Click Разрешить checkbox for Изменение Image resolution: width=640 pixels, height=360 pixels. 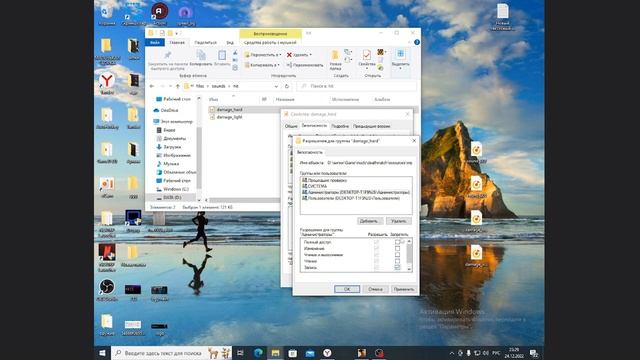click(376, 248)
